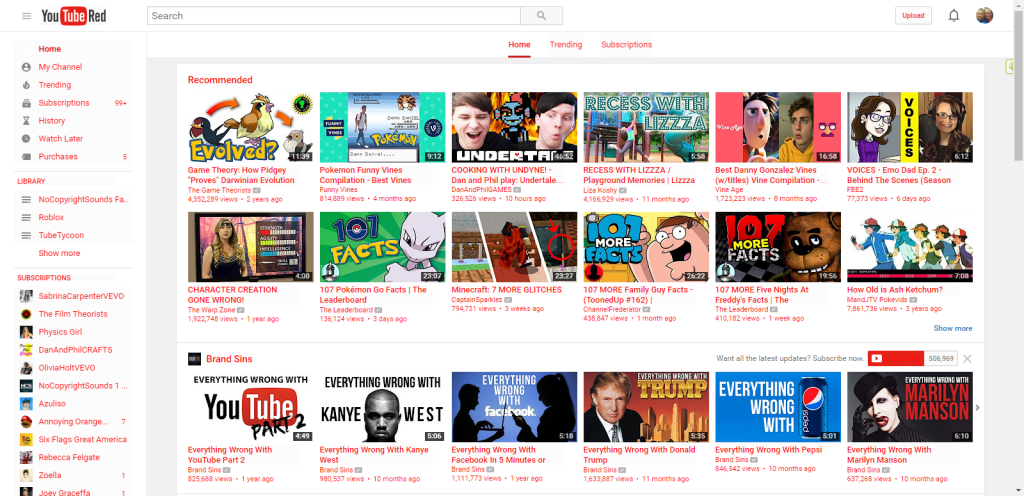Open How Old is Ash Ketchum thumbnail
Viewport: 1024px width, 496px height.
click(x=910, y=247)
